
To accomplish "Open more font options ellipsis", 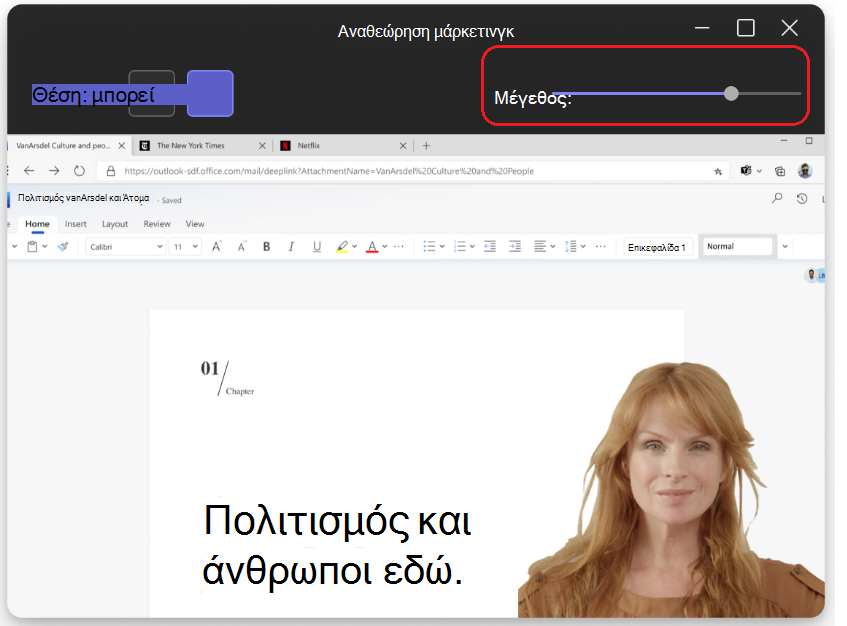I will 399,246.
